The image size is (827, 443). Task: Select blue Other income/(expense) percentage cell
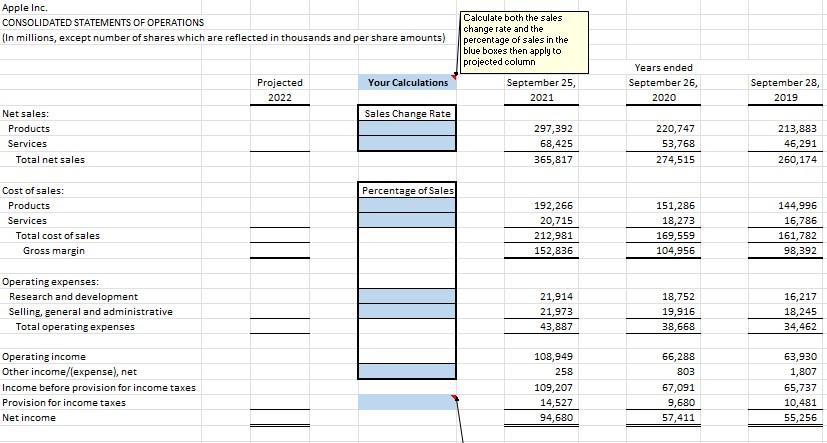click(x=407, y=371)
